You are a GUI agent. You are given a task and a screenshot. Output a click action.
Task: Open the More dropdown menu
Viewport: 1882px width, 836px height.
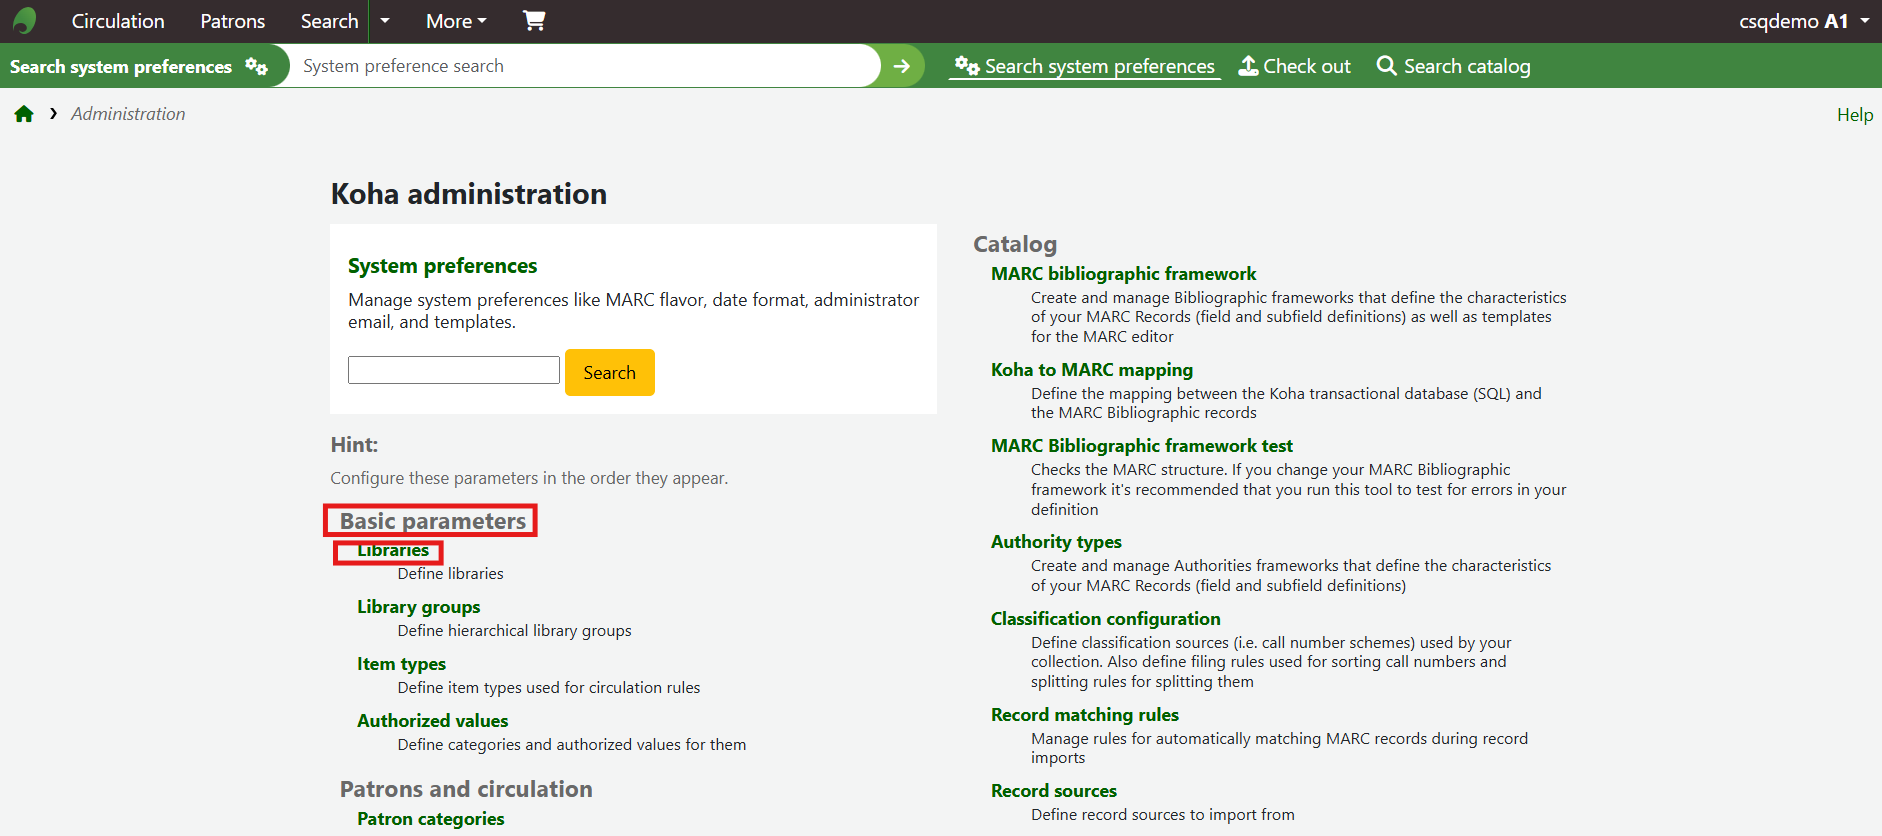click(456, 21)
